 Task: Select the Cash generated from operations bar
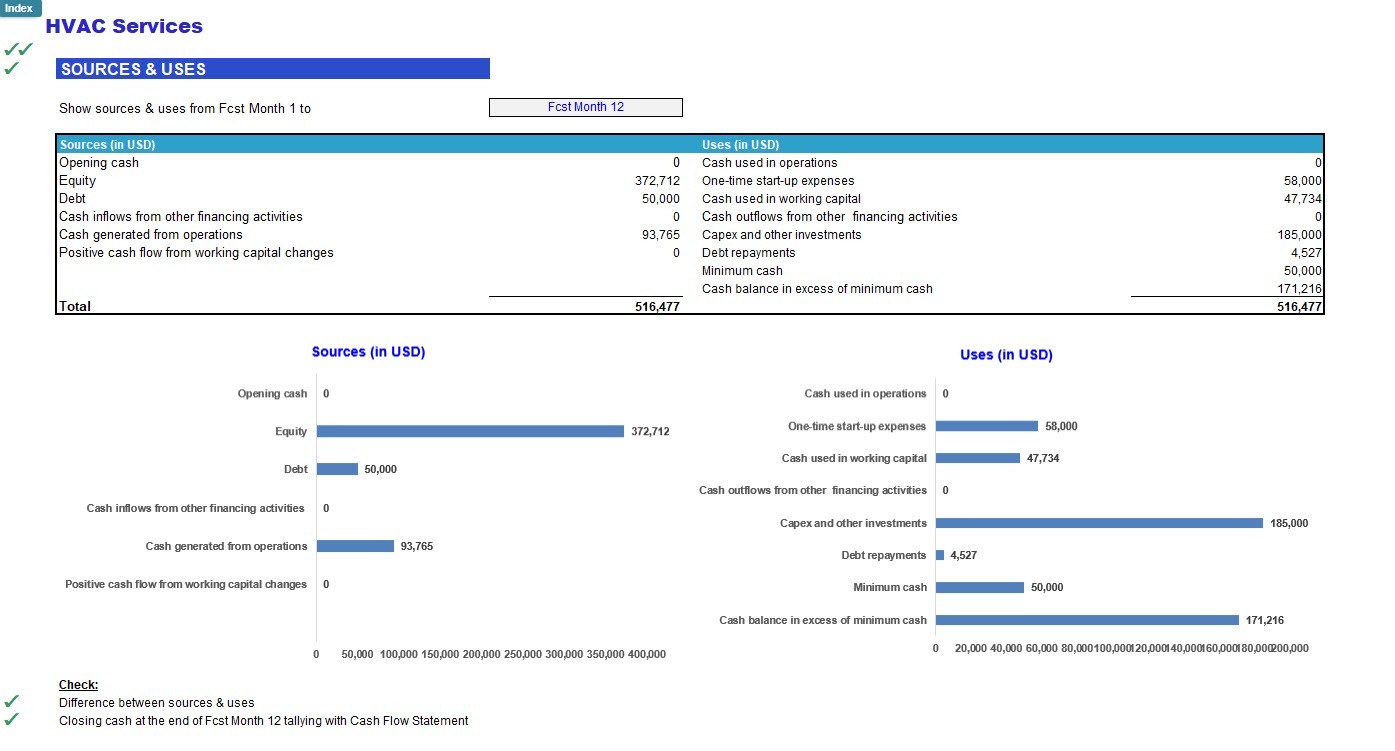pyautogui.click(x=355, y=545)
